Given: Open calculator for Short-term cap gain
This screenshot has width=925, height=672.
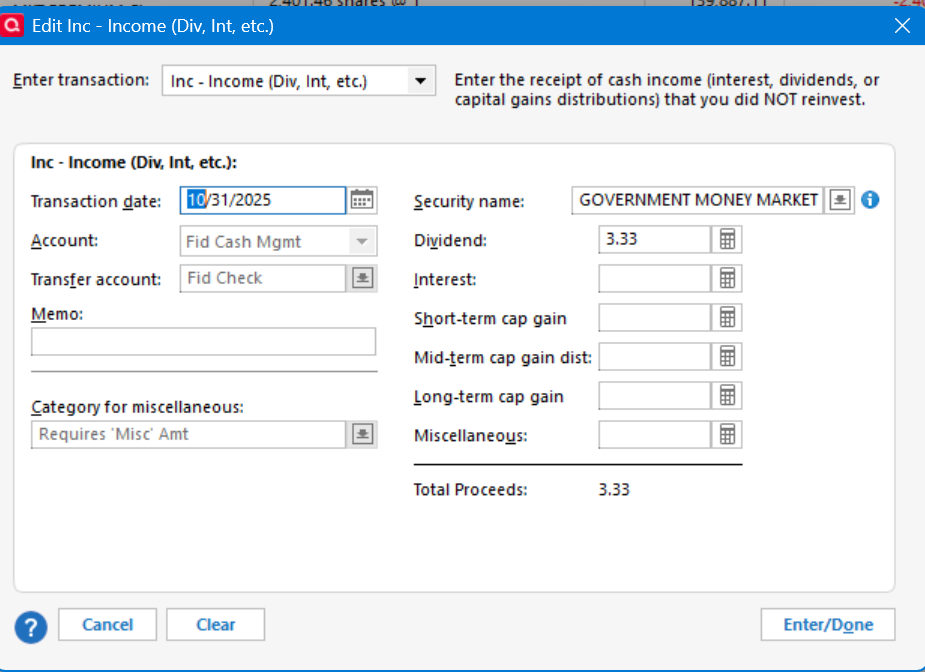Looking at the screenshot, I should (x=727, y=317).
